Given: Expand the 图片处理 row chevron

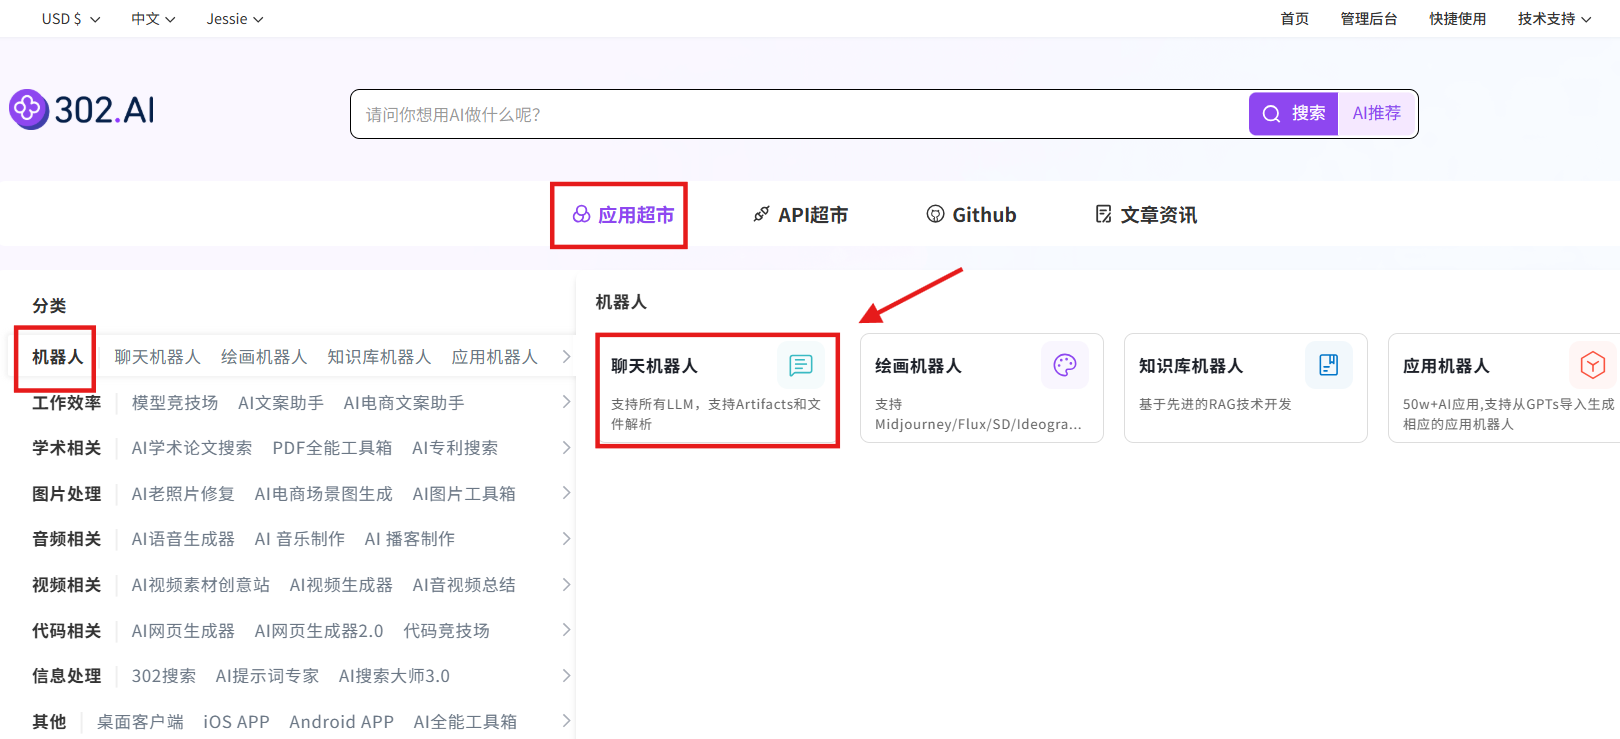Looking at the screenshot, I should pos(566,493).
